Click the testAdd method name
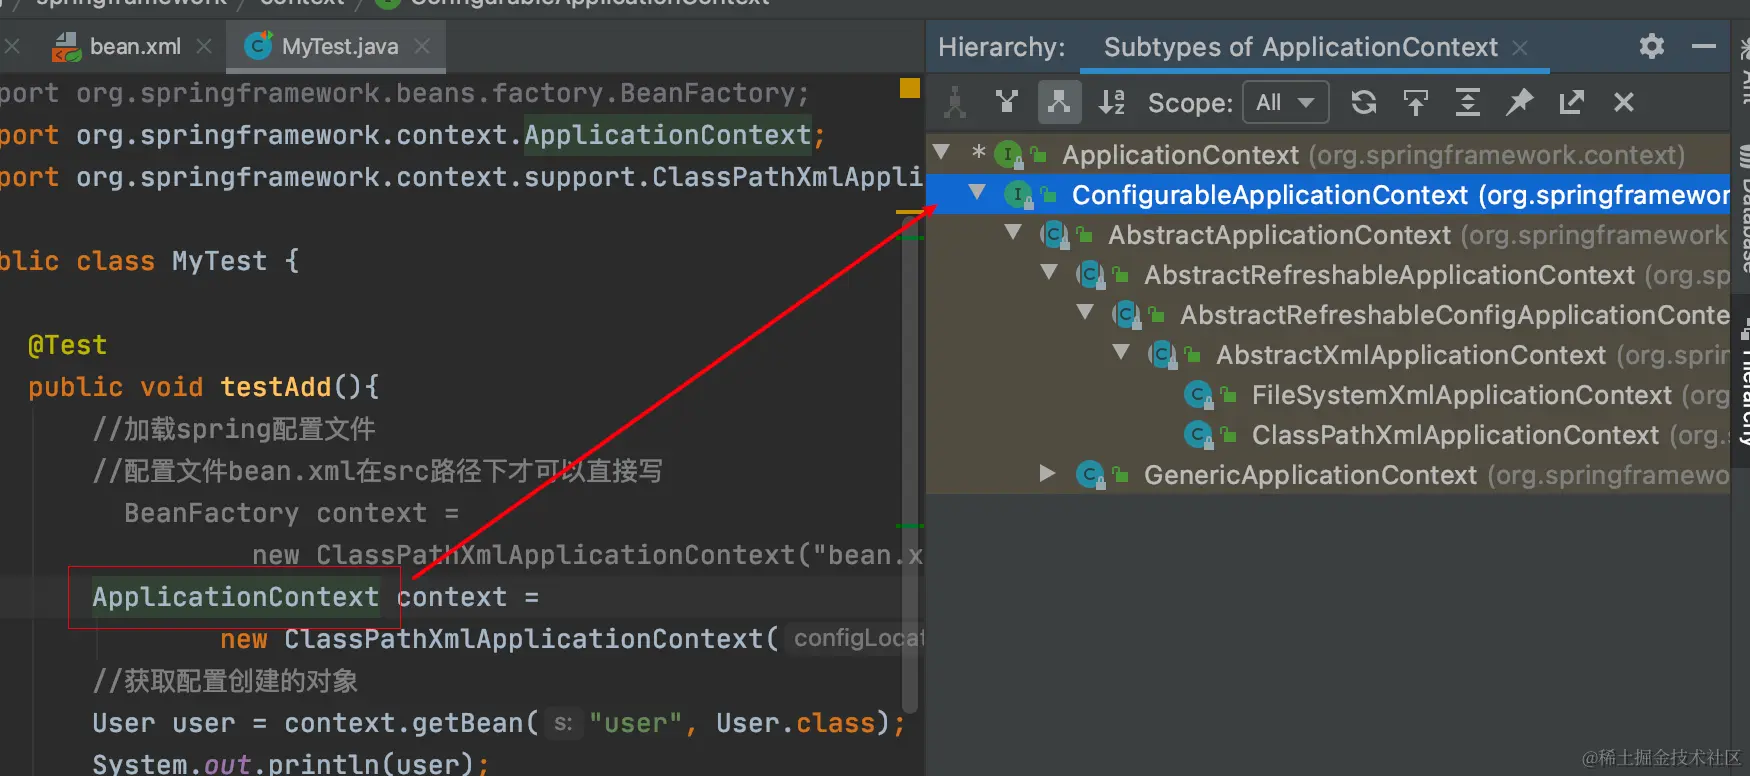Screen dimensions: 1750x776 (276, 387)
